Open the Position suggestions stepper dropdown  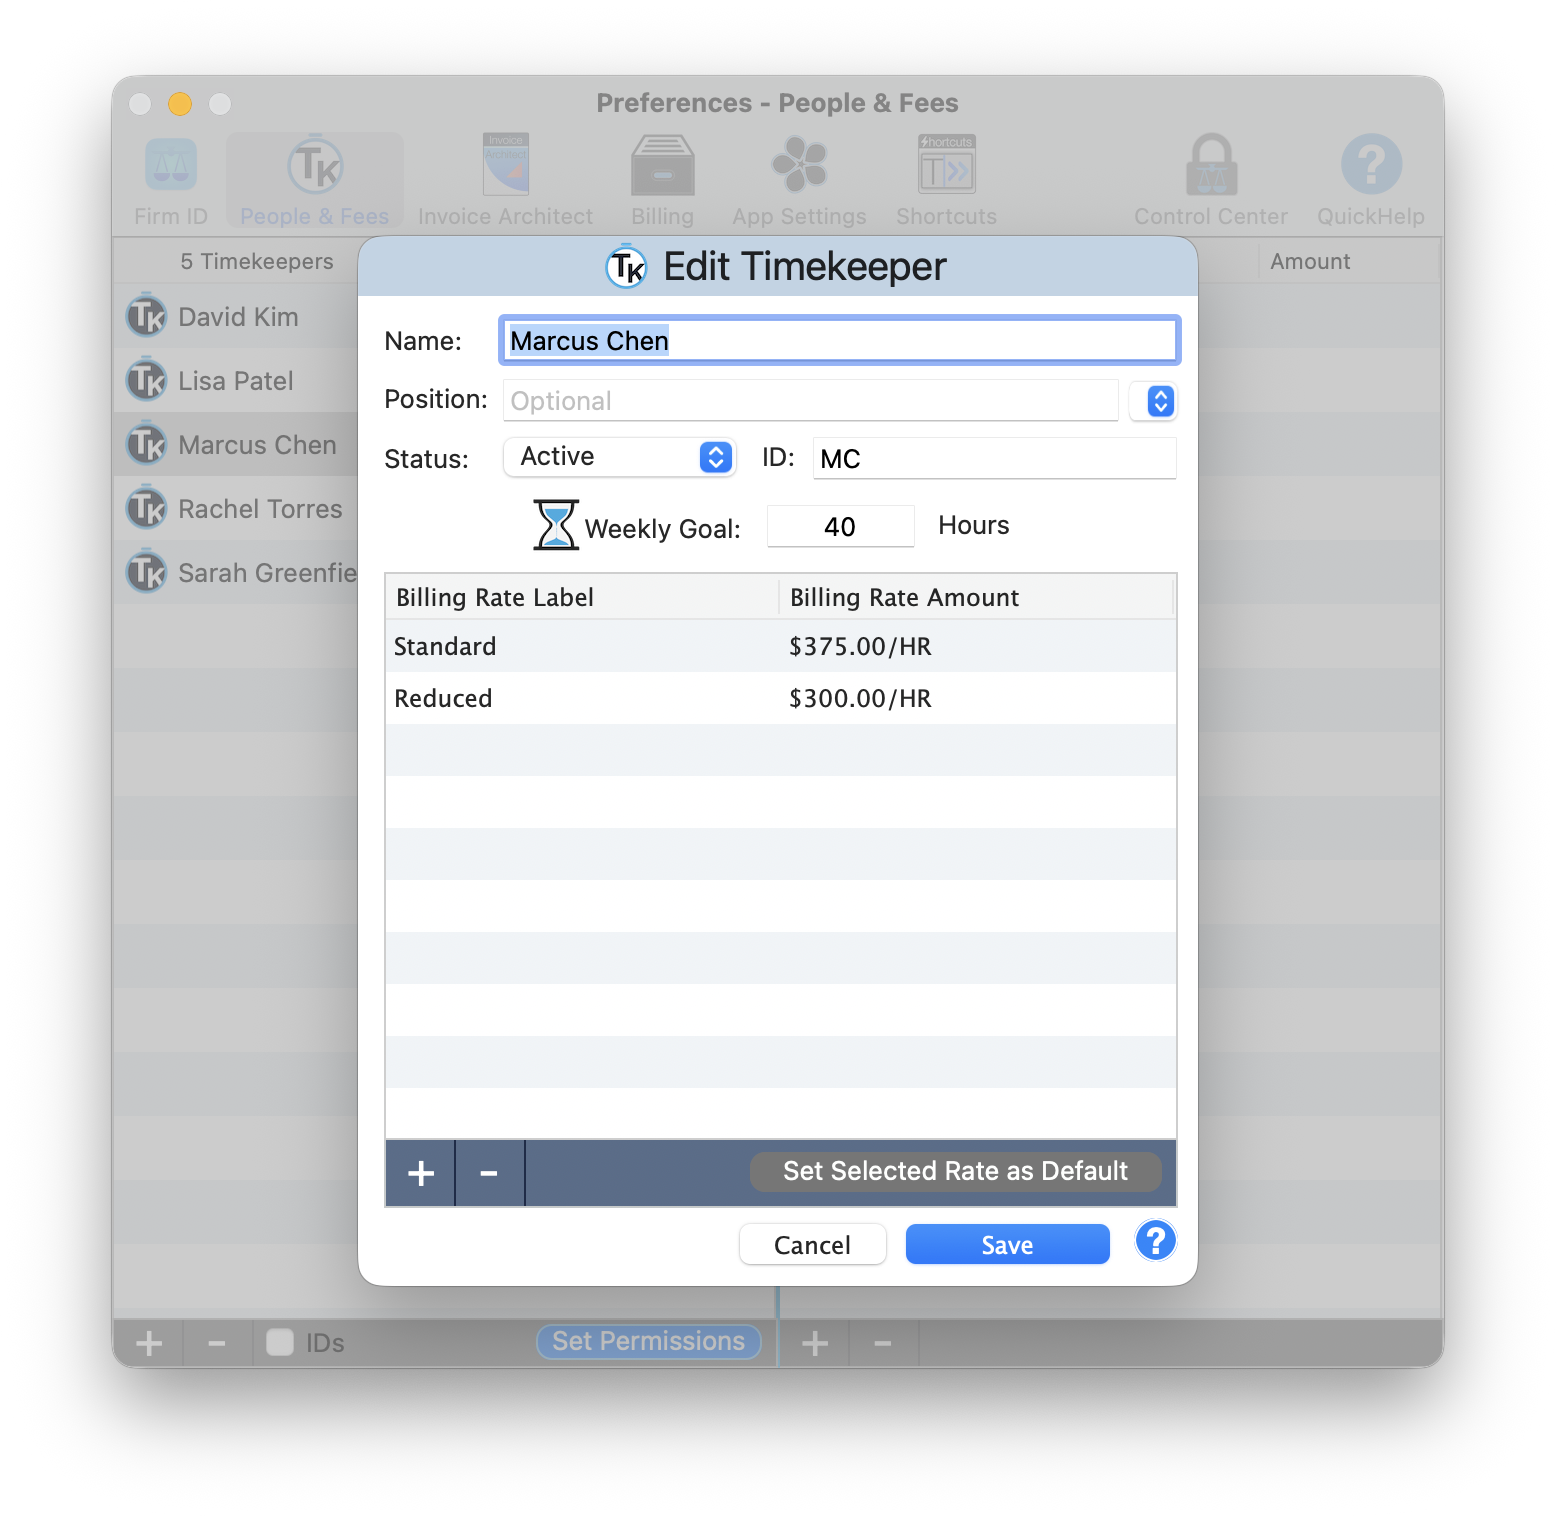coord(1154,401)
